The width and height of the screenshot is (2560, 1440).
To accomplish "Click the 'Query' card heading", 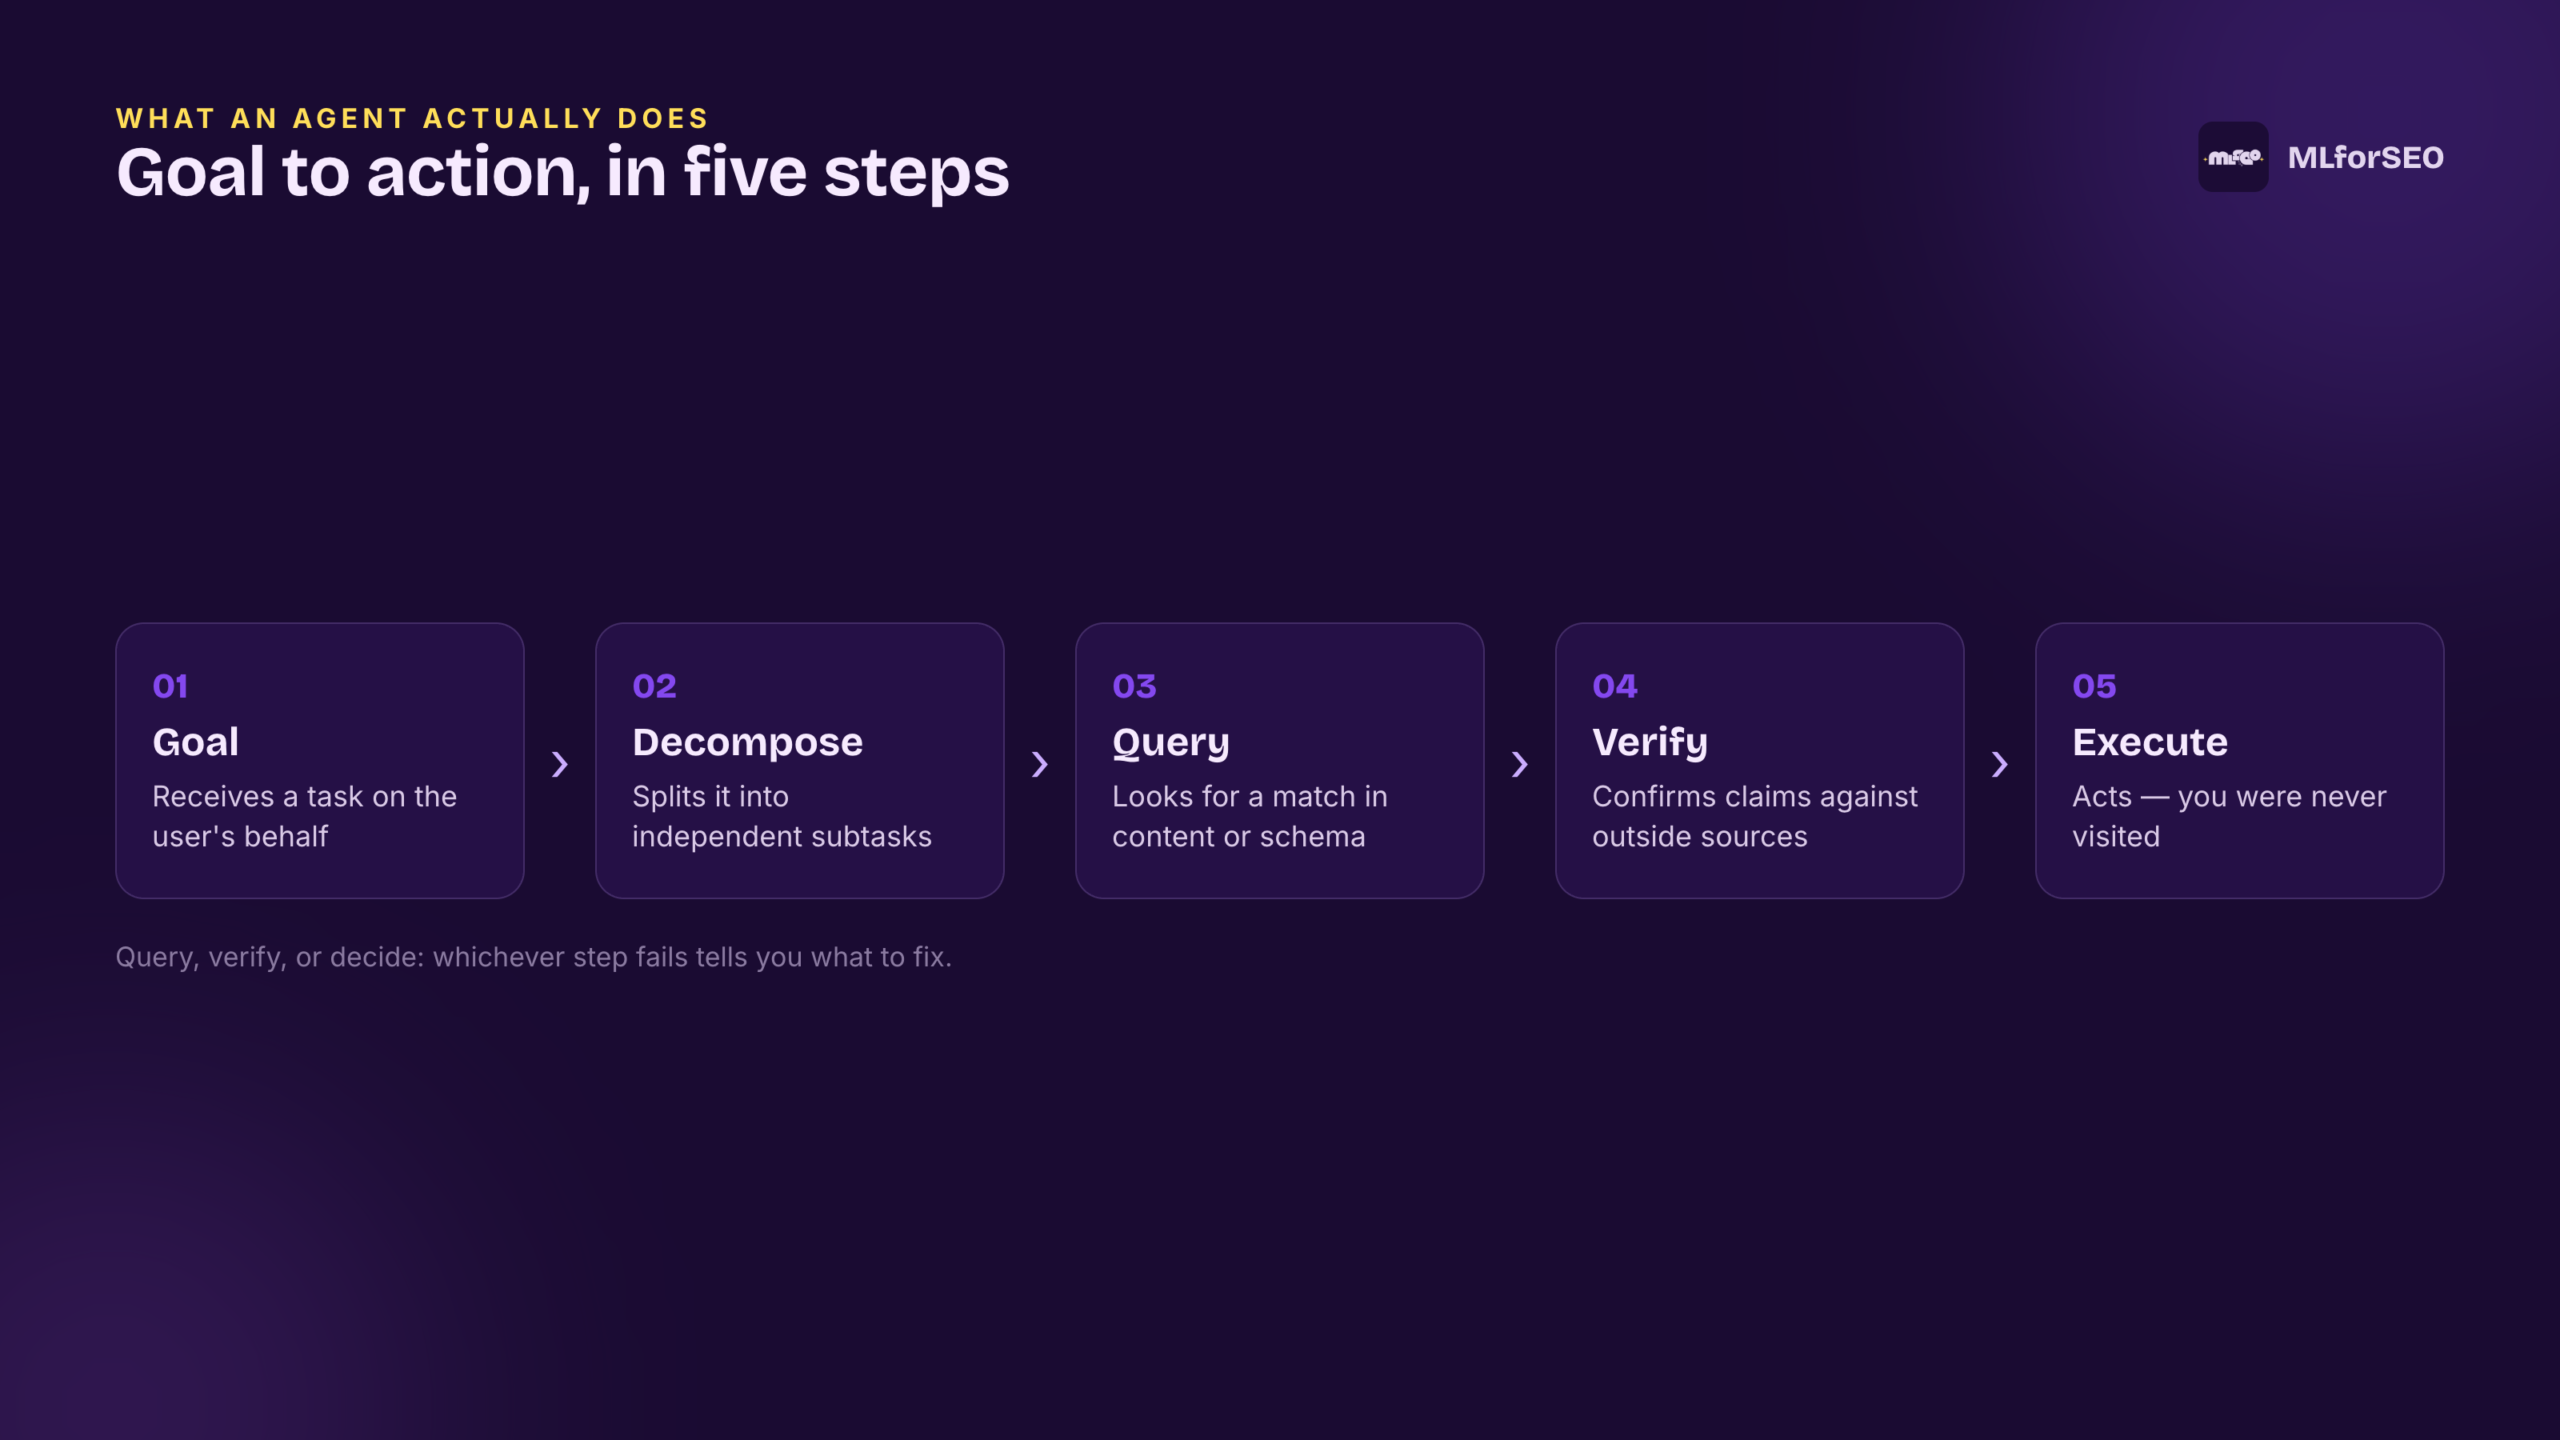I will pos(1171,743).
